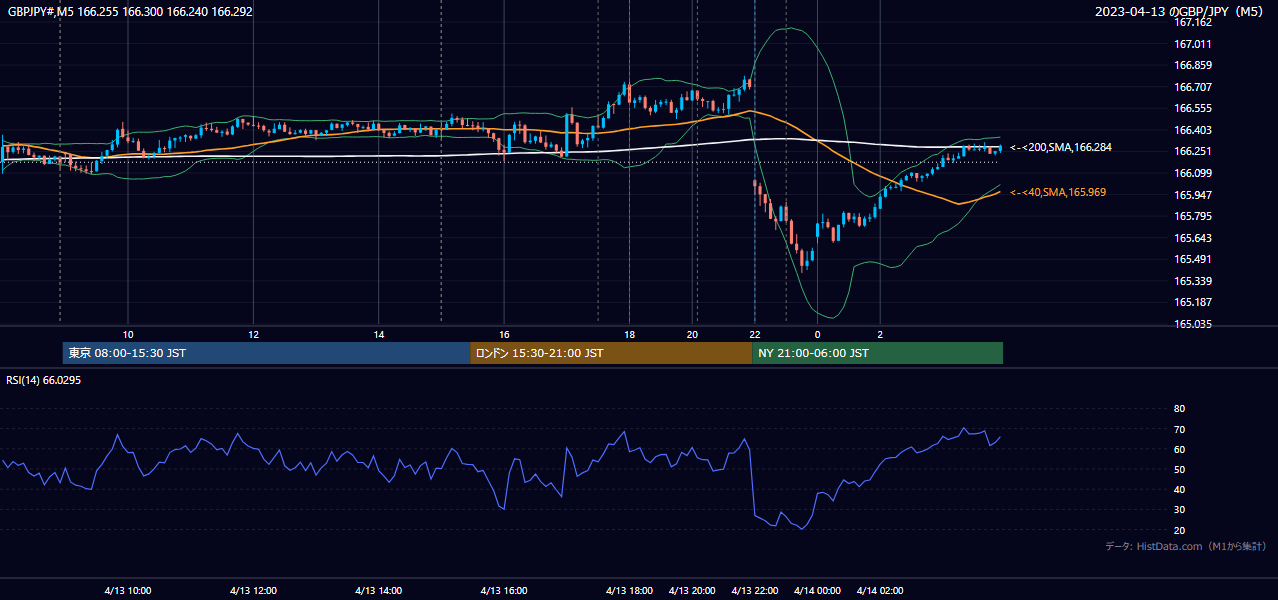The width and height of the screenshot is (1278, 600).
Task: Click price level 166.707 on the axis
Action: coord(1193,87)
